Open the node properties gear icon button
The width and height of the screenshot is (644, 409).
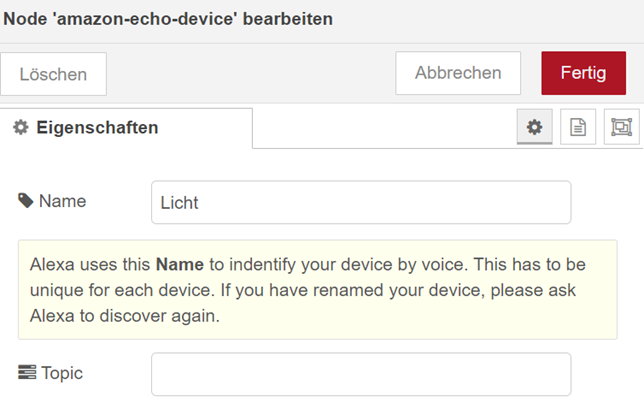click(534, 127)
